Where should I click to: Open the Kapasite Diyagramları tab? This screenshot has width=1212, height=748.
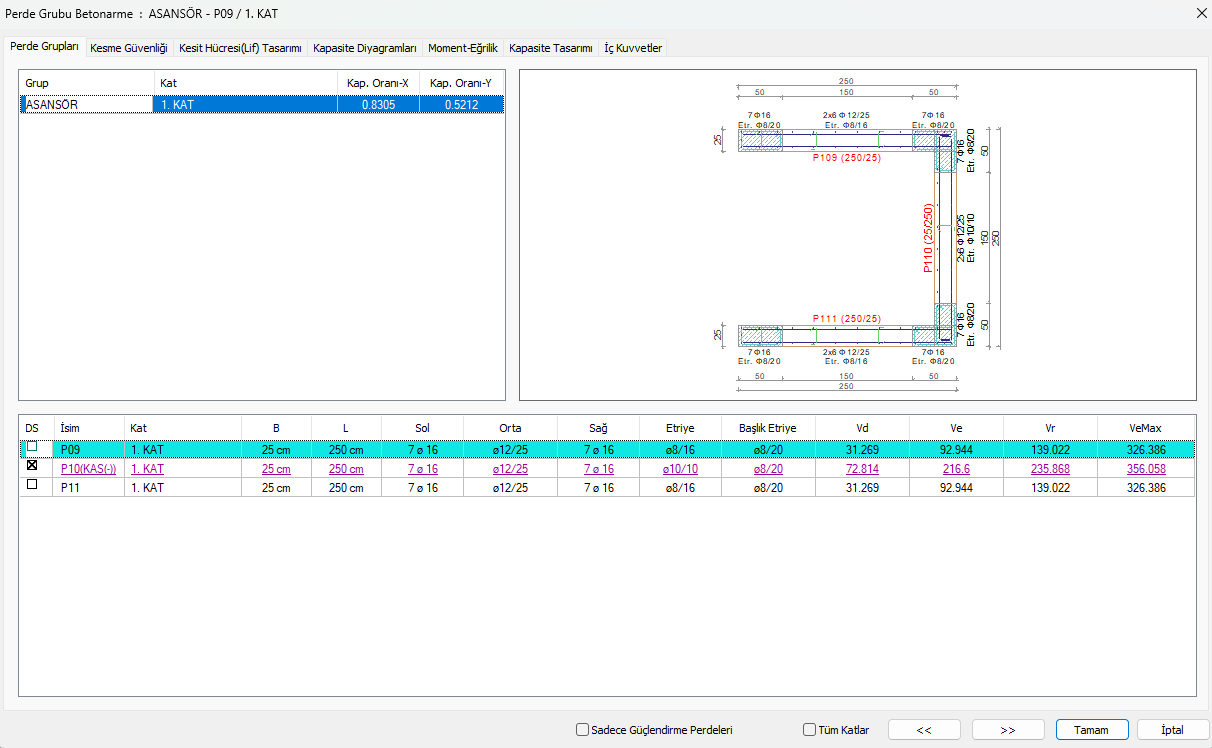pos(364,48)
